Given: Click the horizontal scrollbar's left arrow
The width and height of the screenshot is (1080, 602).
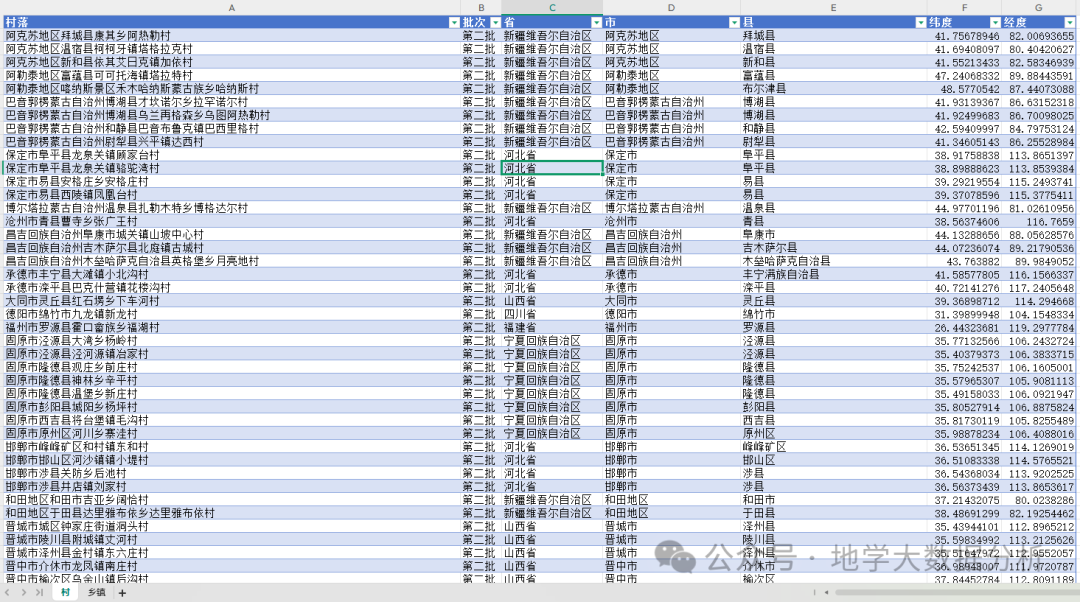Looking at the screenshot, I should (827, 592).
